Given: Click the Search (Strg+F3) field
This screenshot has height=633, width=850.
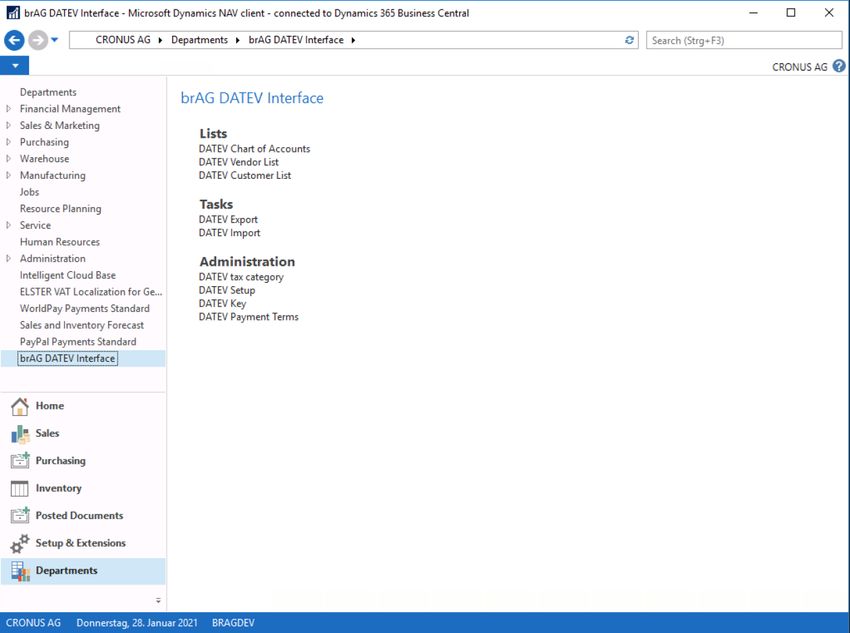Looking at the screenshot, I should coord(744,40).
